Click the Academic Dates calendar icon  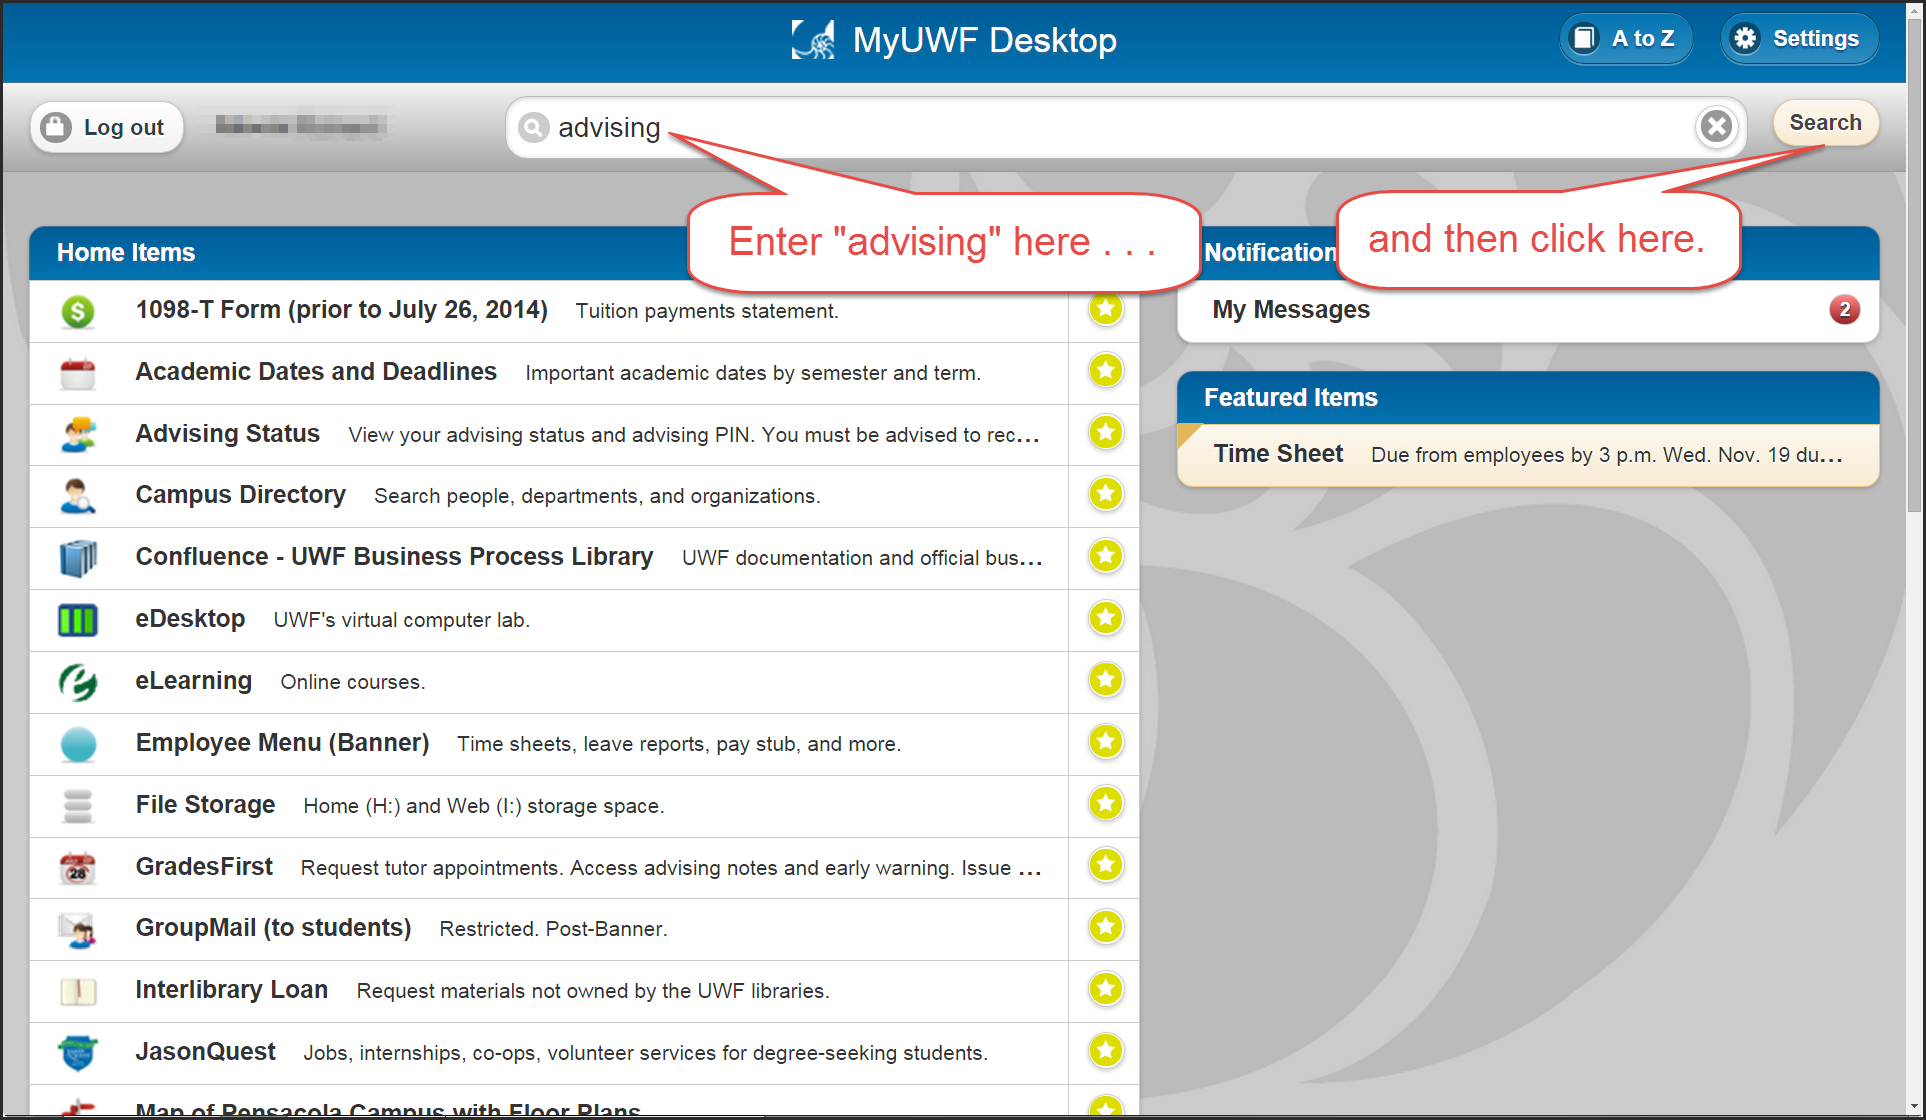[x=78, y=373]
